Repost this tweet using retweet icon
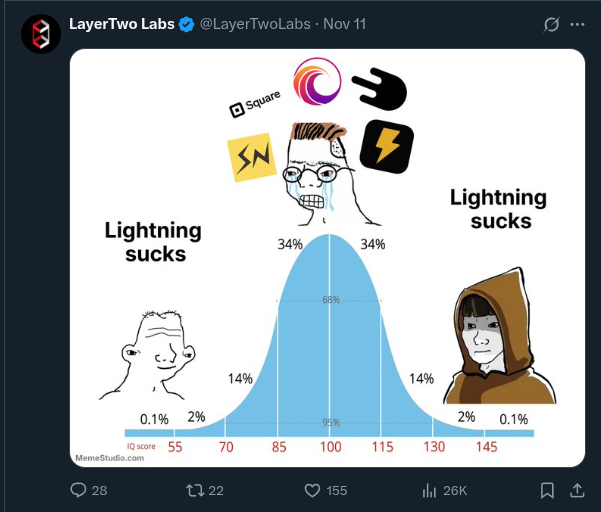The image size is (601, 512). pos(195,490)
